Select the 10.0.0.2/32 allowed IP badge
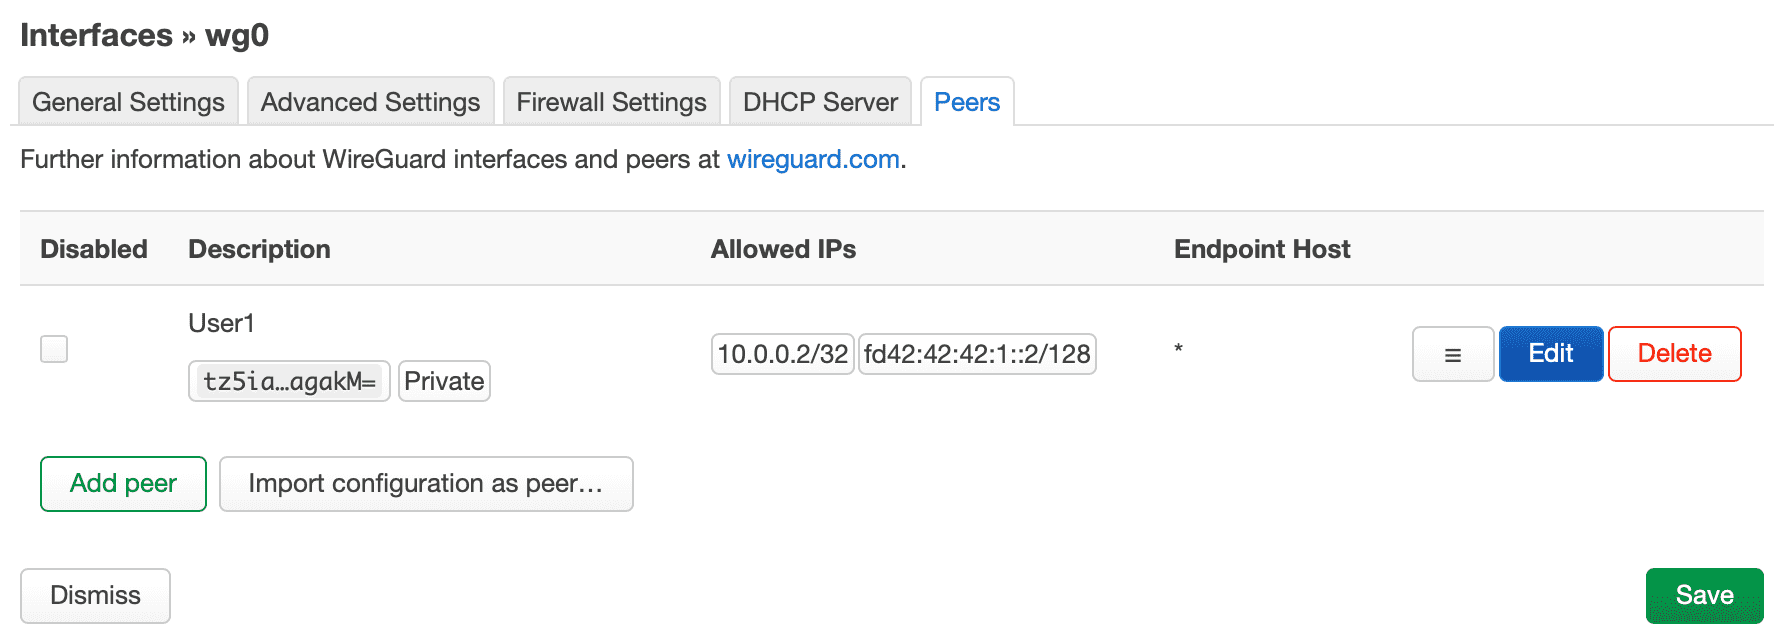This screenshot has width=1784, height=640. [782, 354]
